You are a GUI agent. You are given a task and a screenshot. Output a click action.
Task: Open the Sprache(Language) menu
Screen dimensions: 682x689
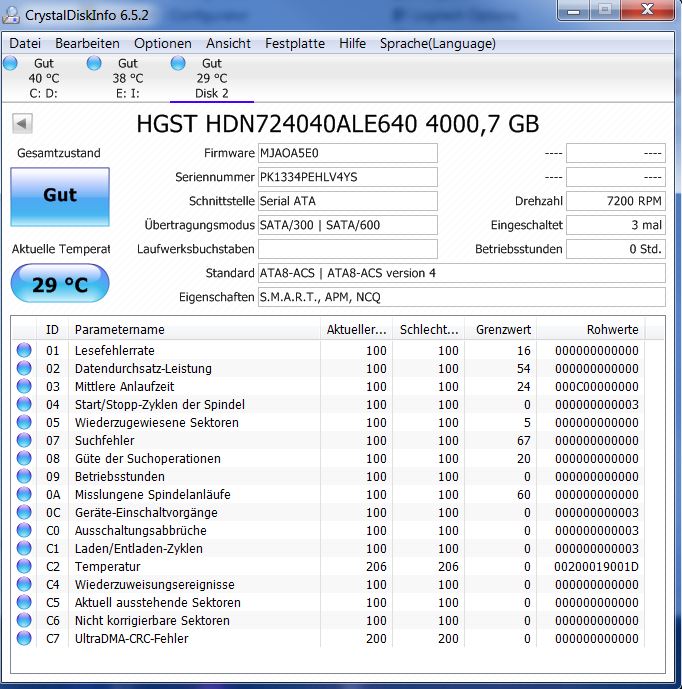click(438, 44)
